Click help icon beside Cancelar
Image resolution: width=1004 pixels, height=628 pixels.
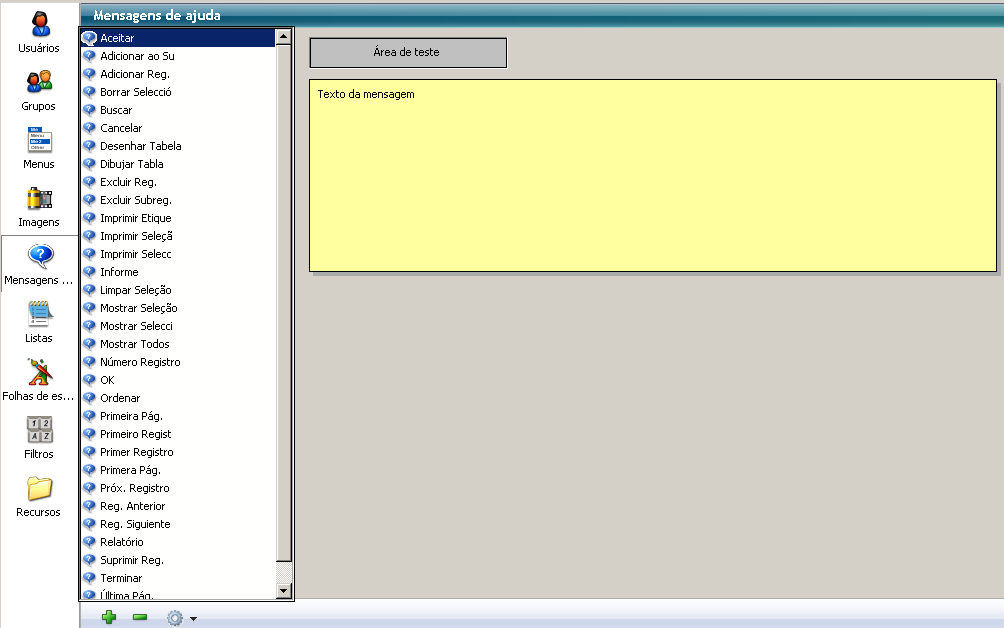(90, 128)
